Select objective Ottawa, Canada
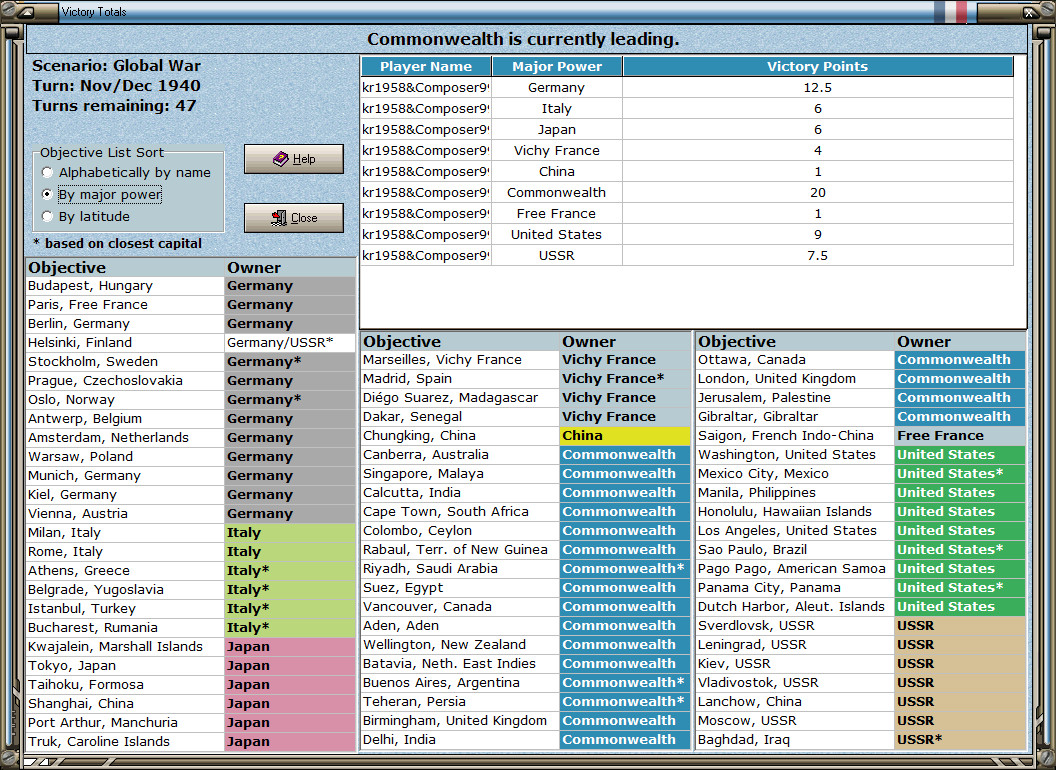The image size is (1056, 770). [795, 360]
